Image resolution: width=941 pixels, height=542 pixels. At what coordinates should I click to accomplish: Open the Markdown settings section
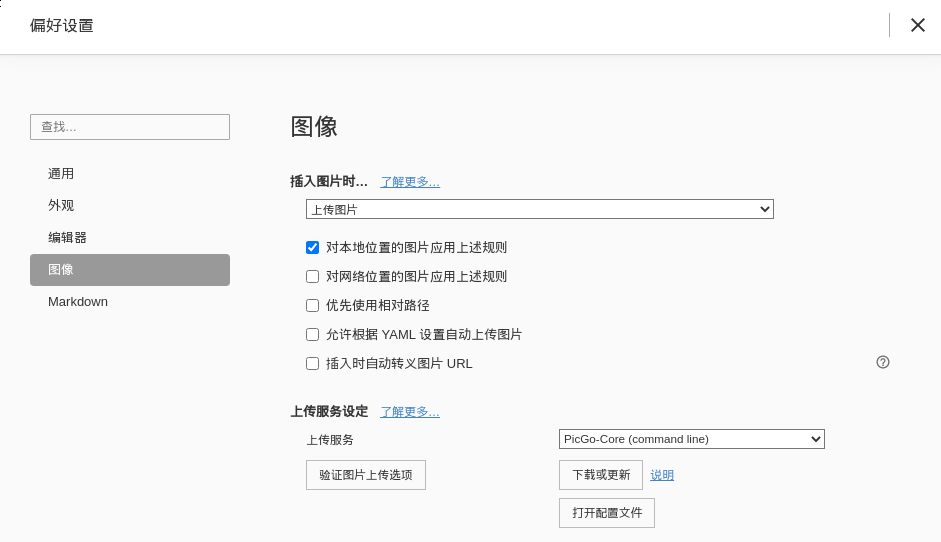78,301
